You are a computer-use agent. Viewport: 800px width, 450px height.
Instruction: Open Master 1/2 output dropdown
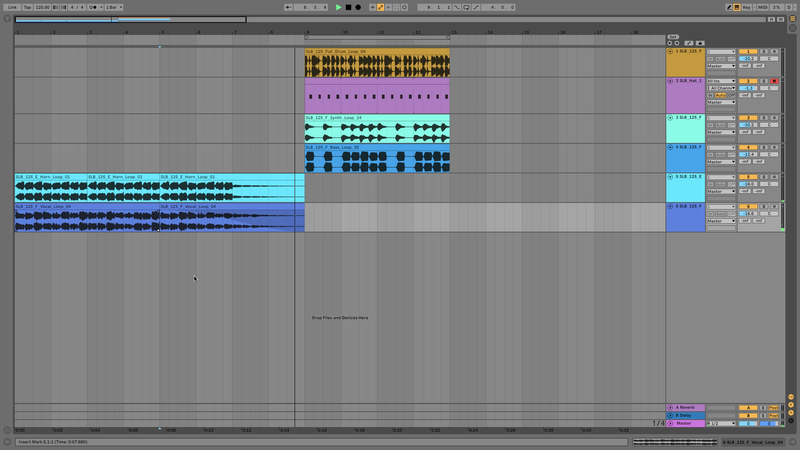[721, 423]
